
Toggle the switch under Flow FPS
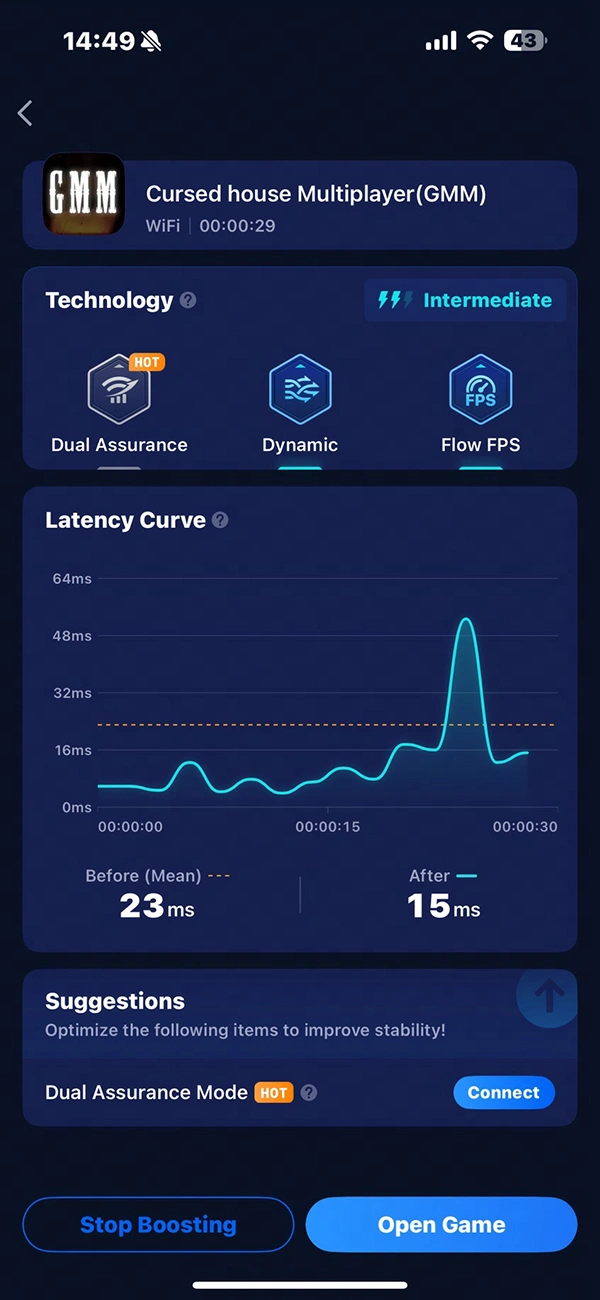pos(480,466)
